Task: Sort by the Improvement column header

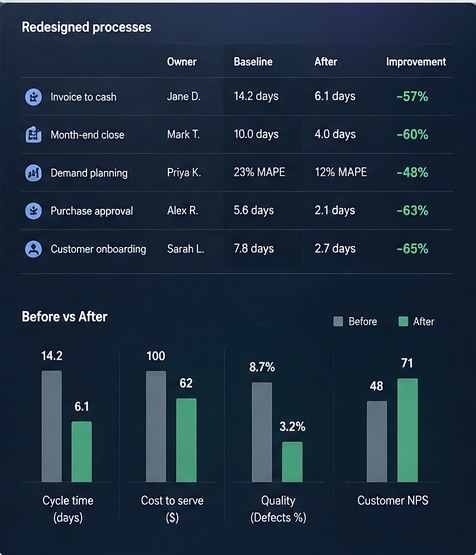Action: 416,62
